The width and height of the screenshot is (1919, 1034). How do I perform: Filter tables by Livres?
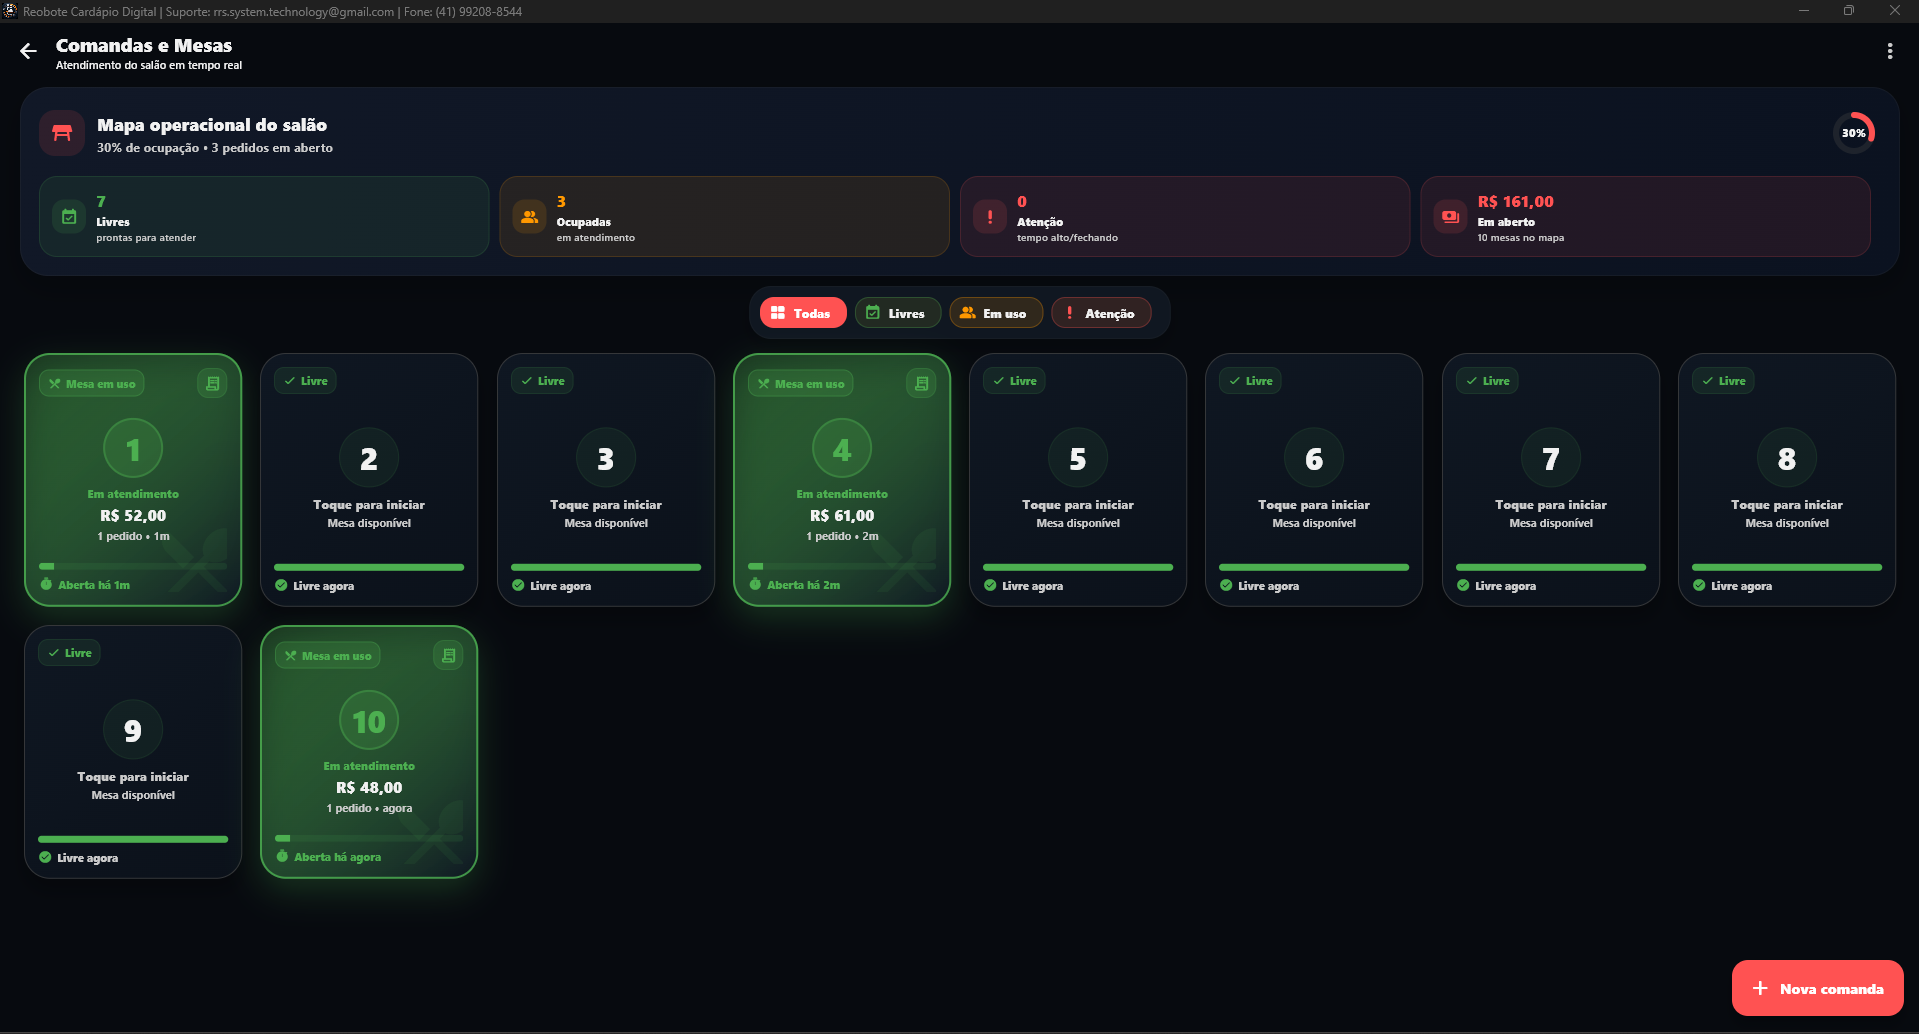pos(897,313)
